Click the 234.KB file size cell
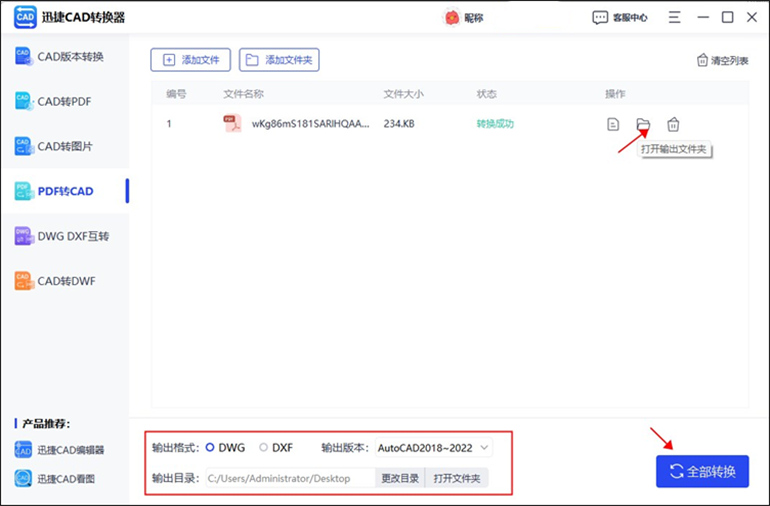 coord(399,124)
